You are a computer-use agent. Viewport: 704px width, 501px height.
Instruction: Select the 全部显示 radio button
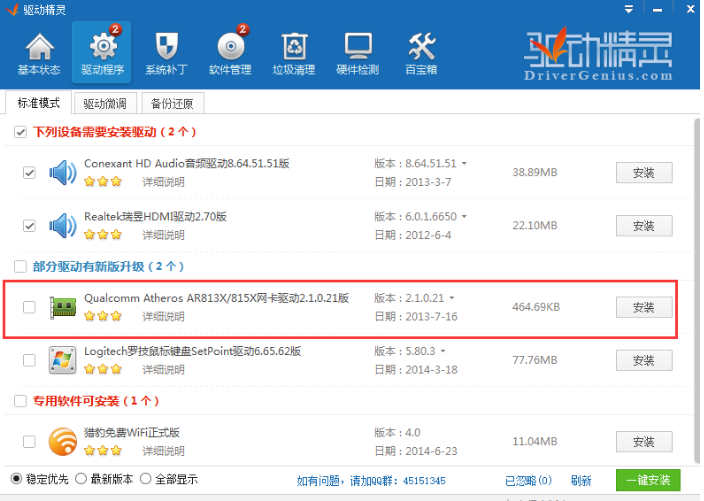[x=145, y=479]
